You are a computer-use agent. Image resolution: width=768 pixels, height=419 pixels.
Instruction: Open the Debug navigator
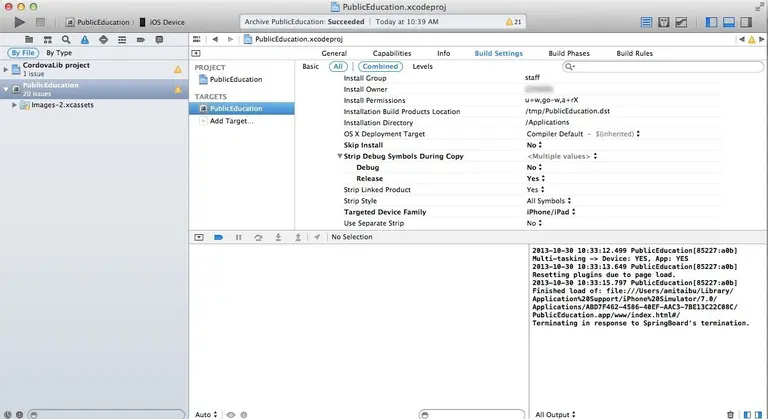pyautogui.click(x=122, y=40)
